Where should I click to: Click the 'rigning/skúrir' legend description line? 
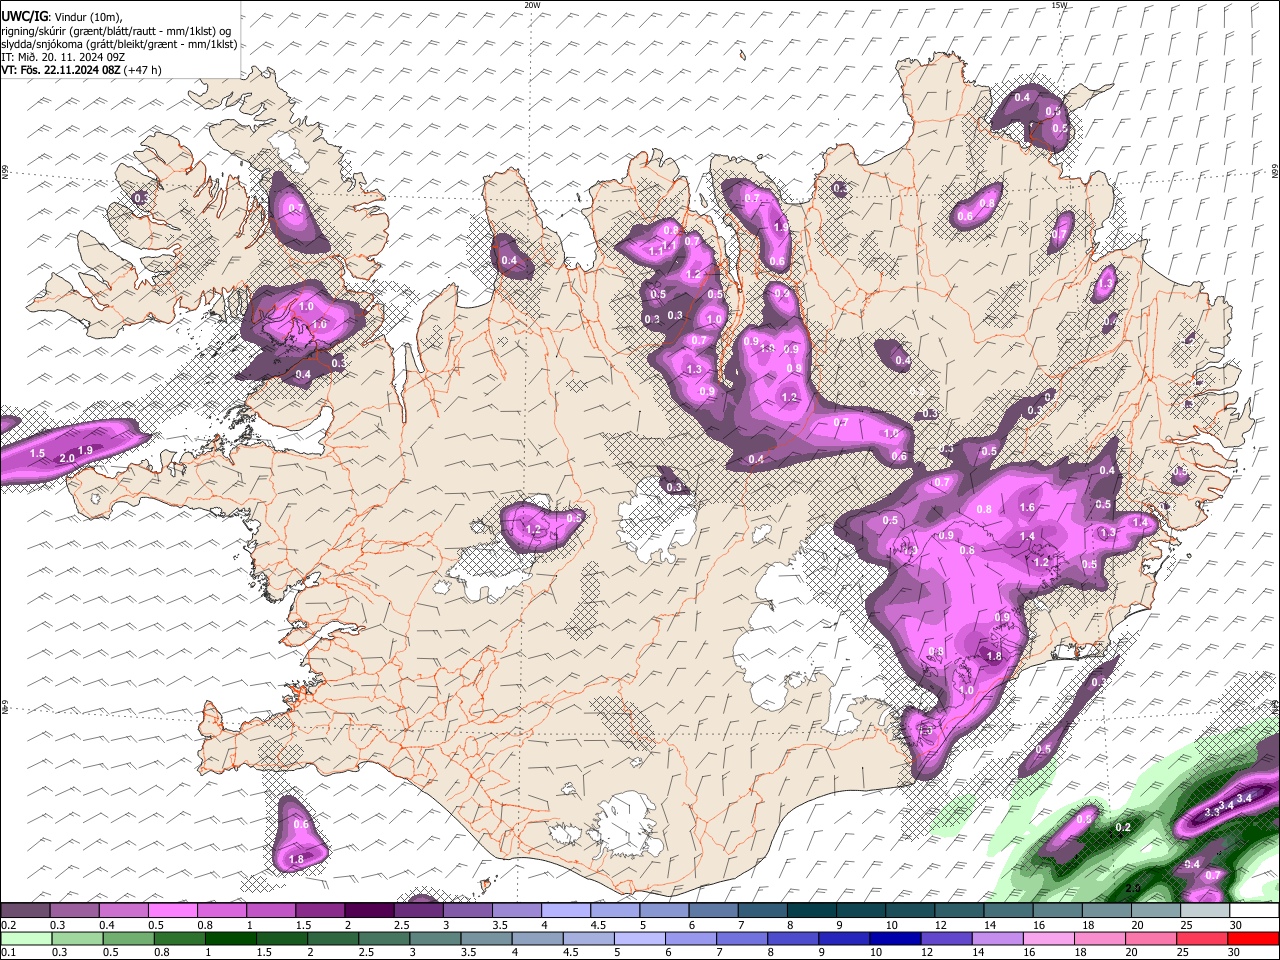coord(116,31)
